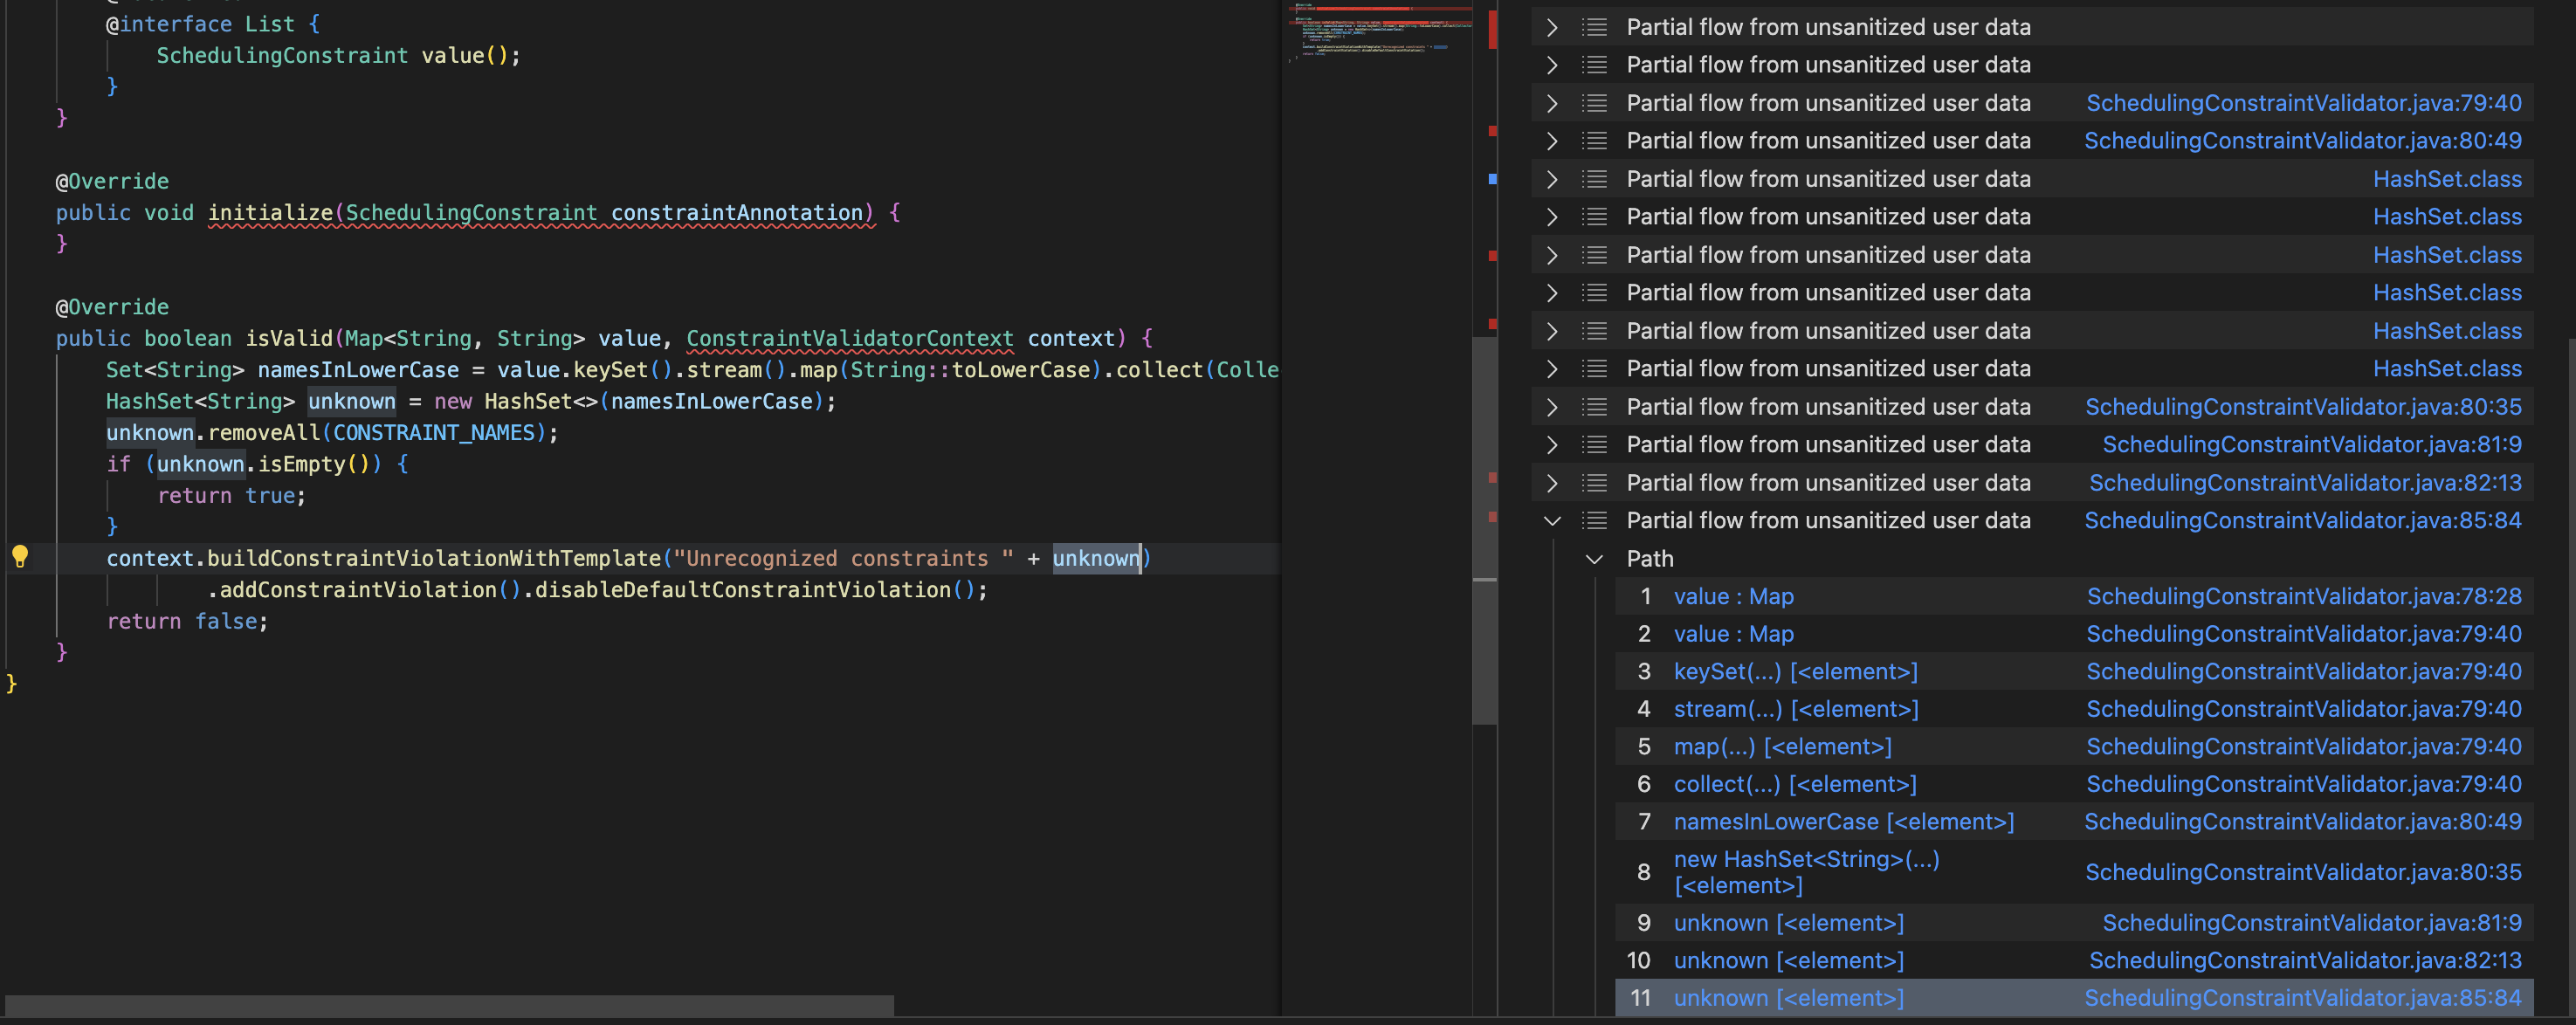
Task: Click the 'ConstraintValidatorContext' type in the code
Action: pos(850,339)
